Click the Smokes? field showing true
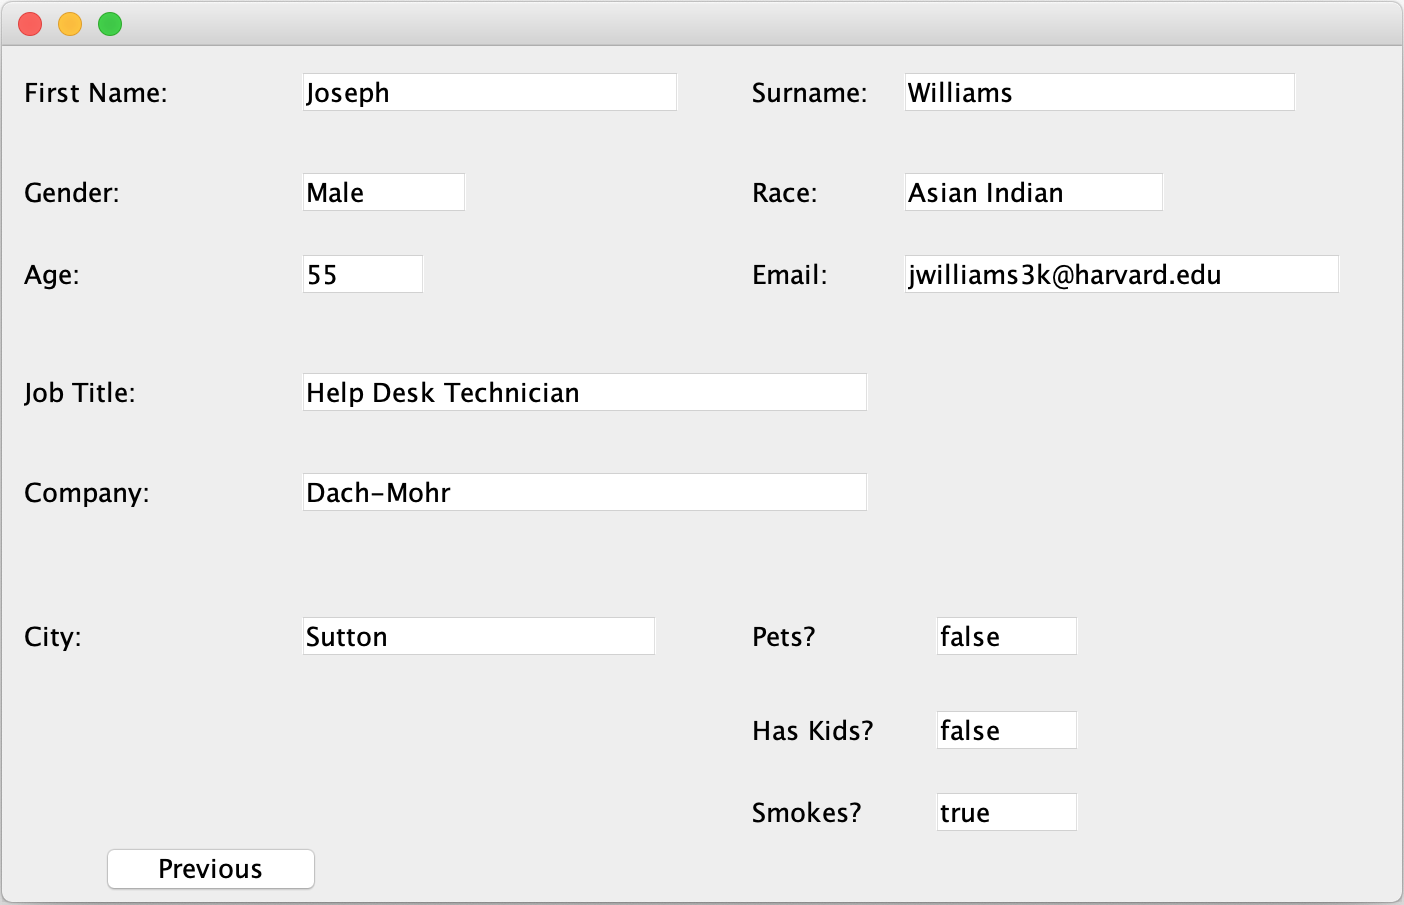 point(1005,811)
